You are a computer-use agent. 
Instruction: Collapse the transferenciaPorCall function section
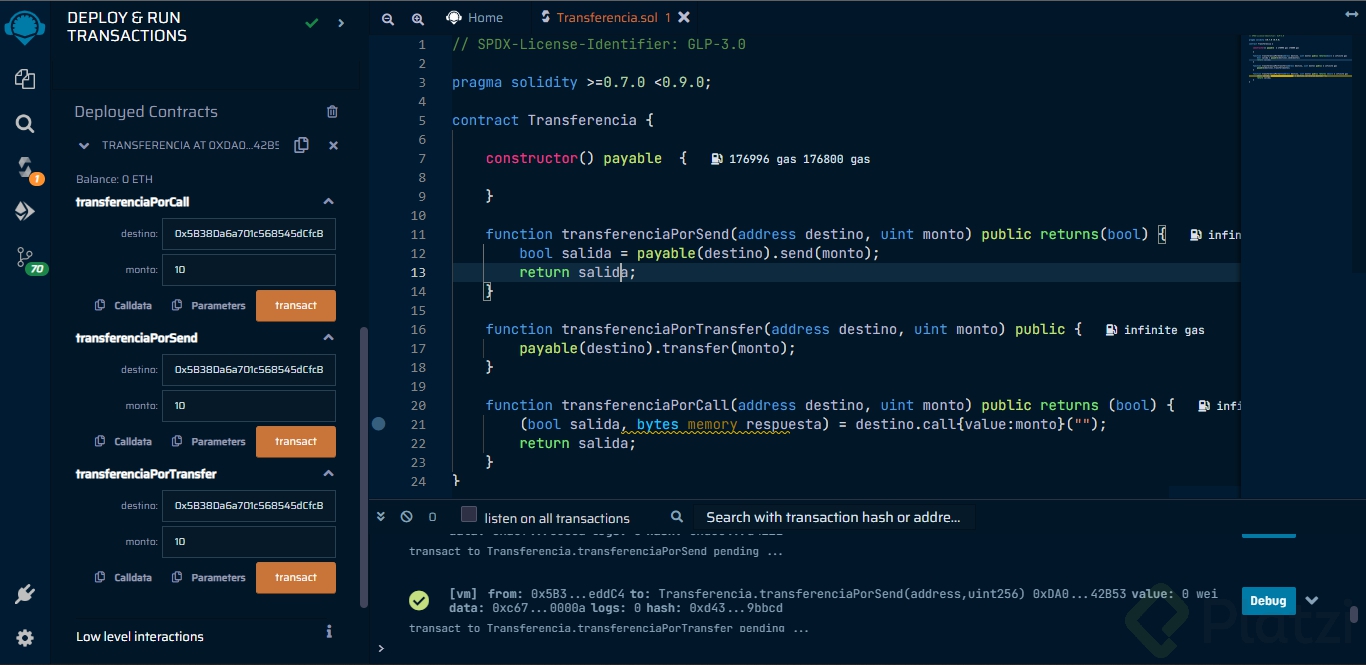click(x=328, y=202)
